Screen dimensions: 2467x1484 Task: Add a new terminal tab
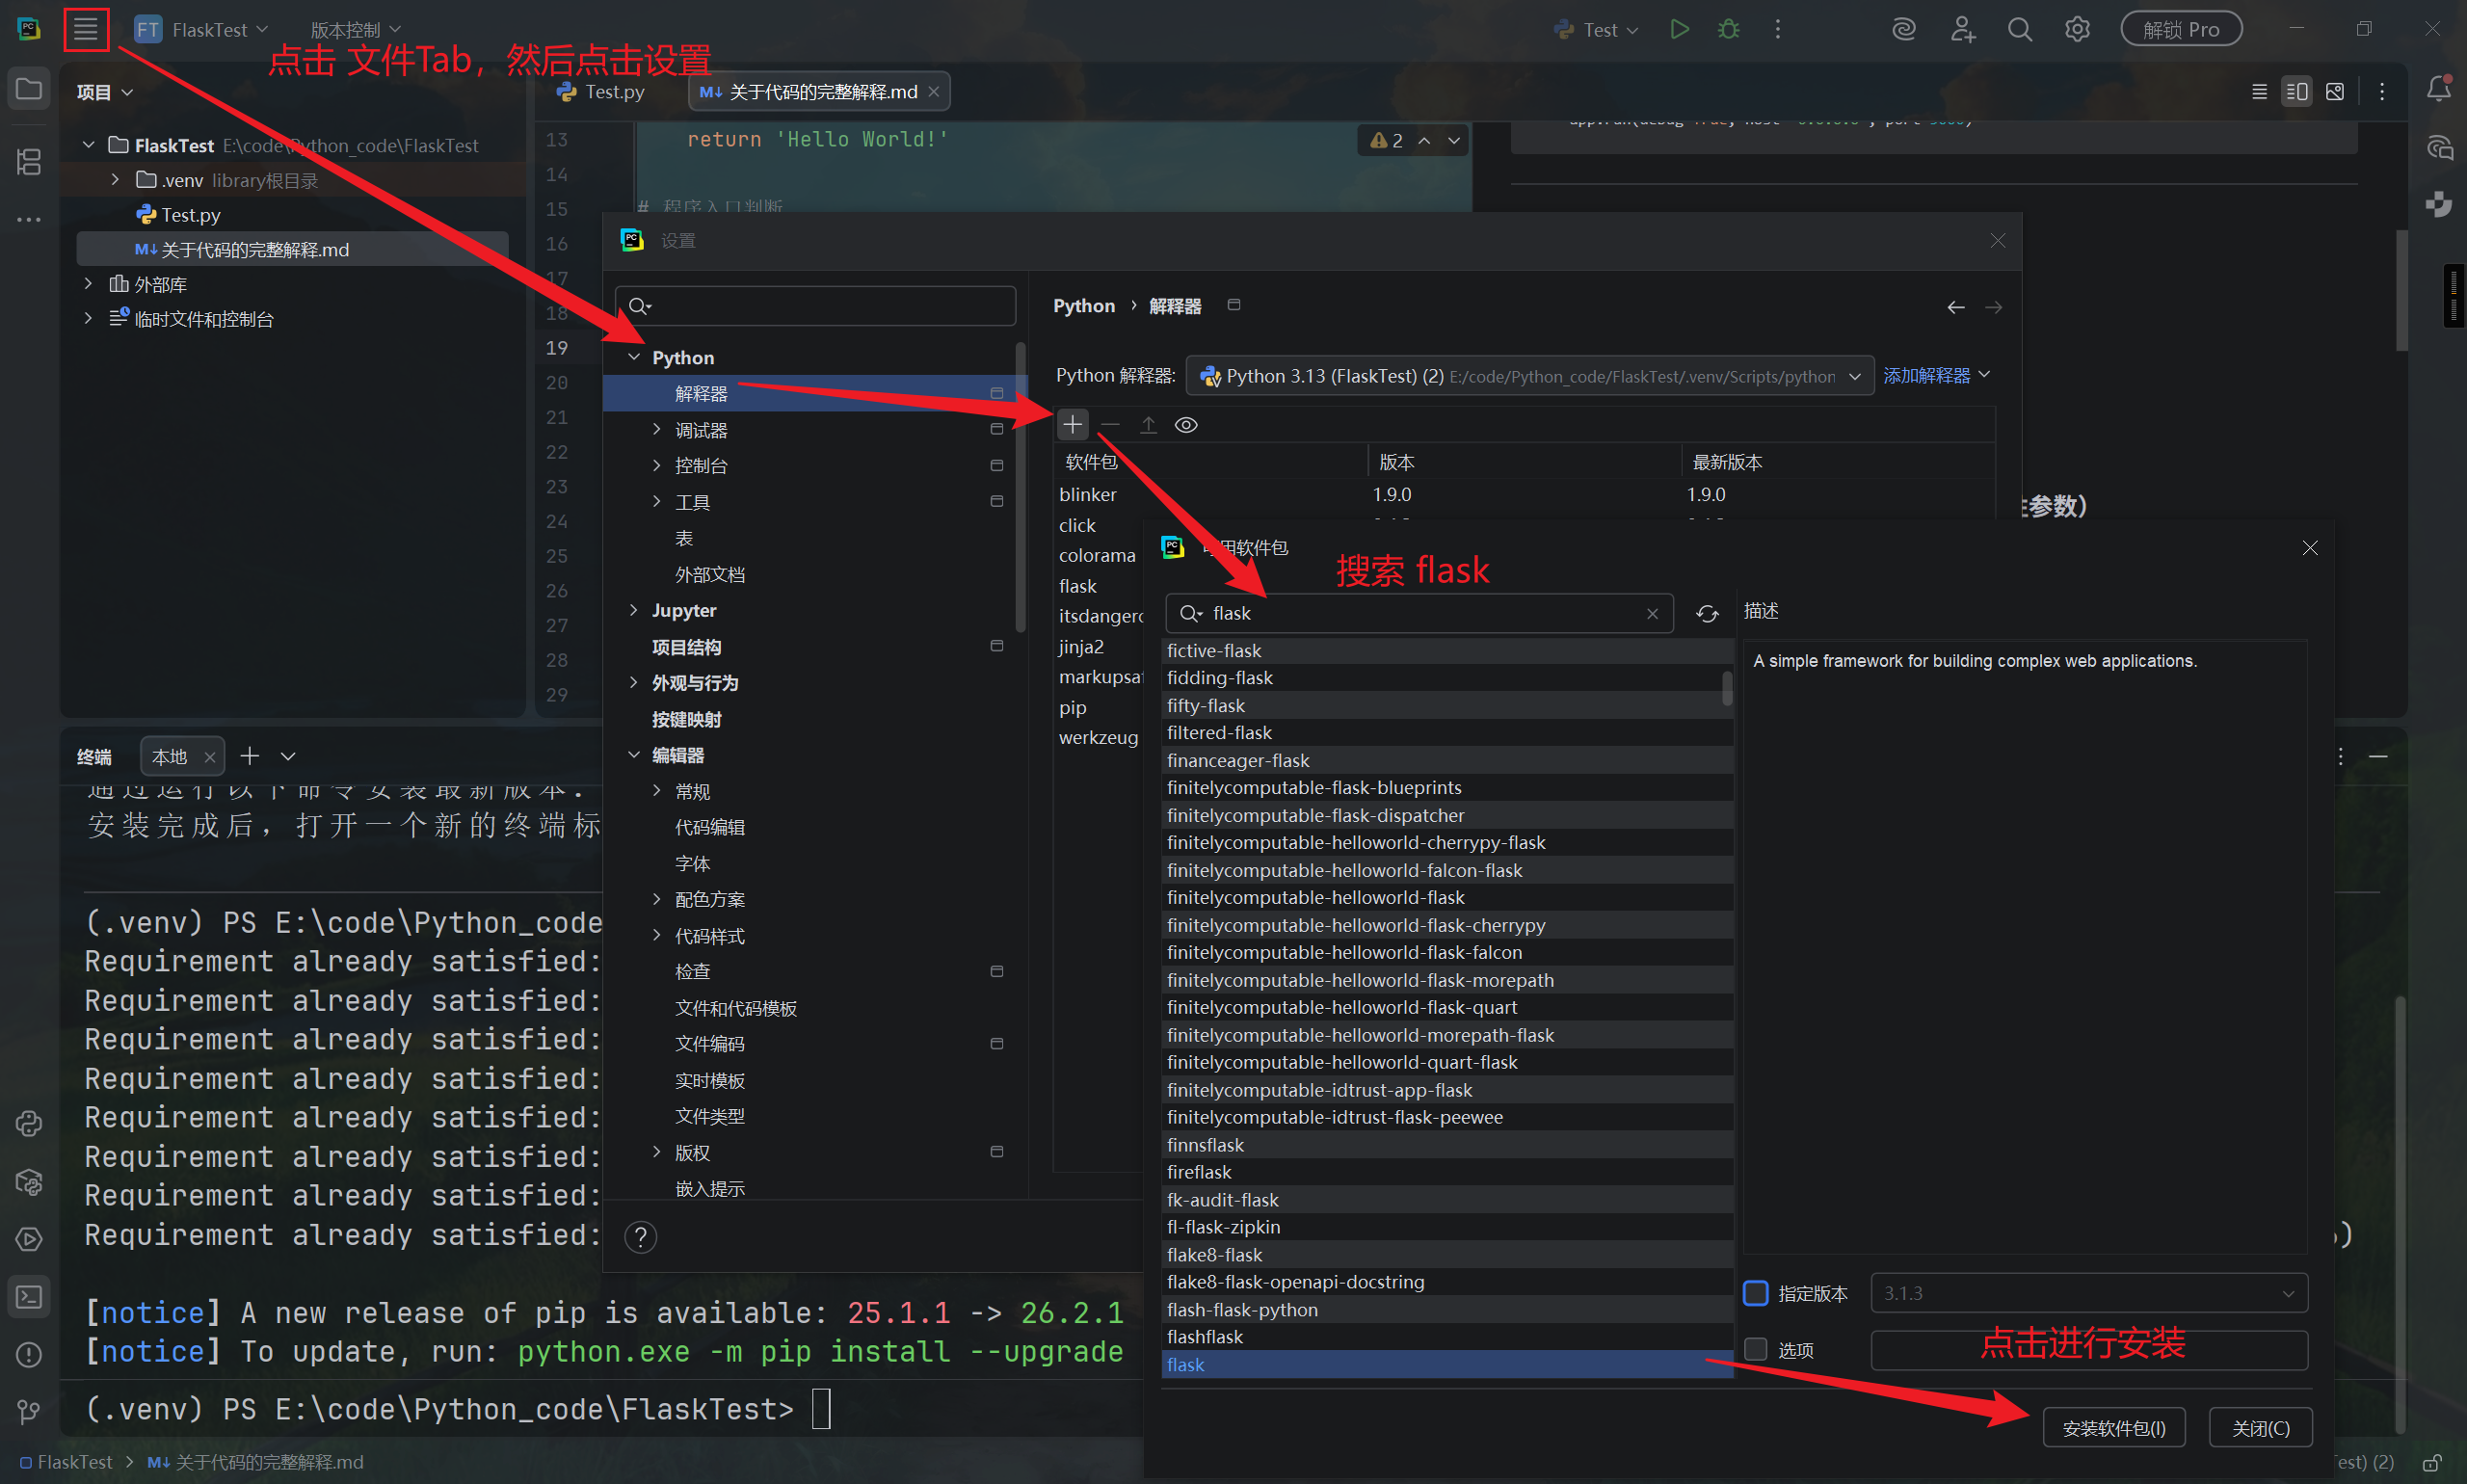click(x=250, y=756)
